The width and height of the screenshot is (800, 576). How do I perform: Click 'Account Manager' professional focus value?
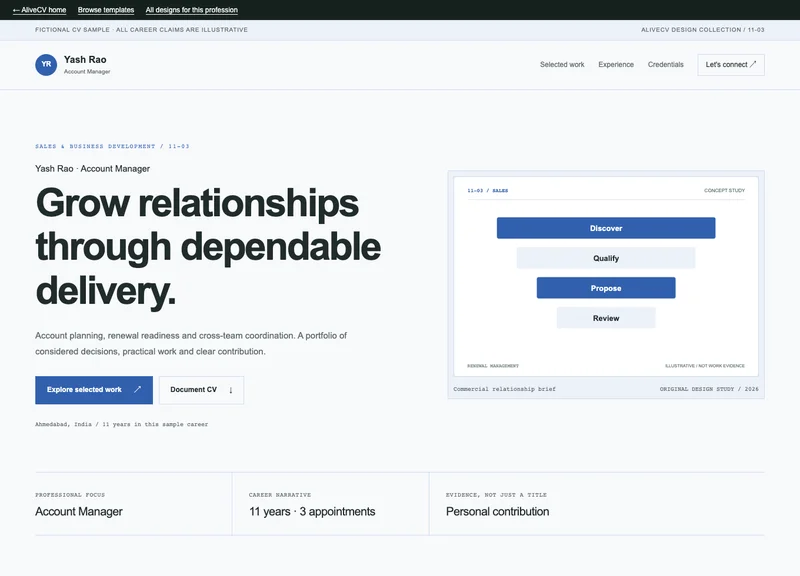79,512
